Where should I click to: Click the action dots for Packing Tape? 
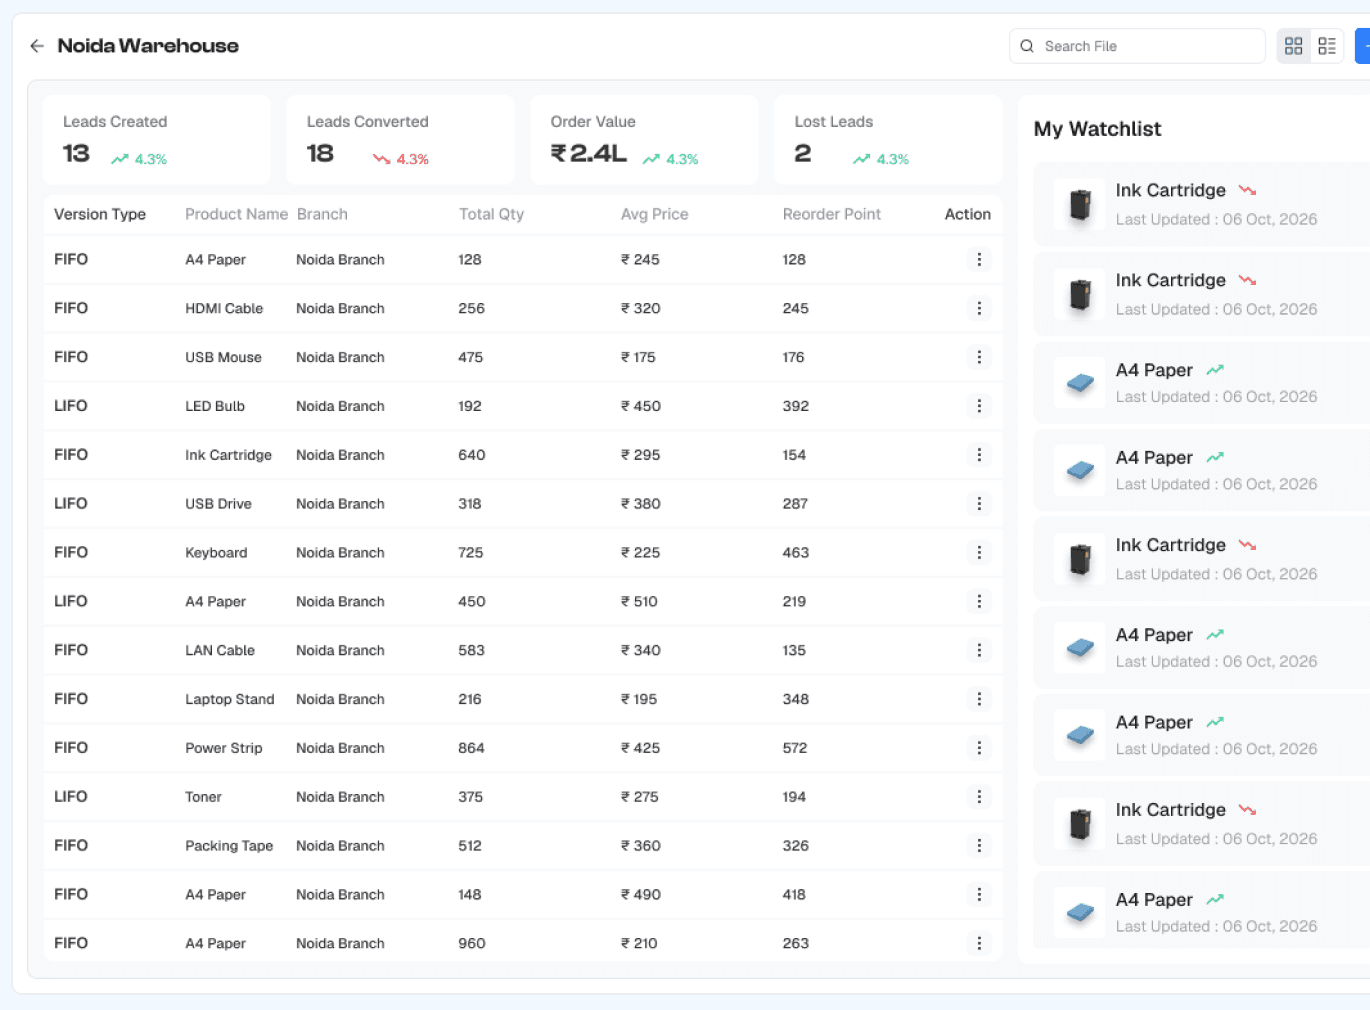979,846
